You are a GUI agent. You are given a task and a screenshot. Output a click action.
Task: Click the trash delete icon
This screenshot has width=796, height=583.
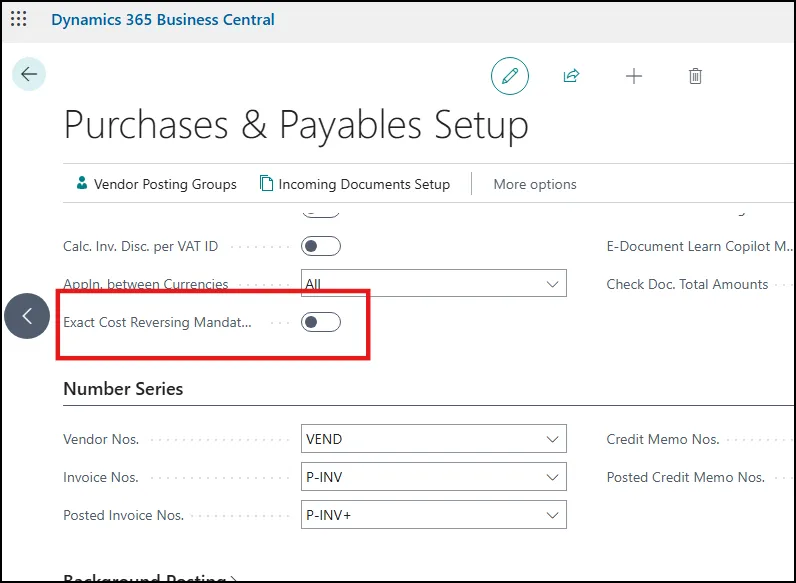(695, 76)
